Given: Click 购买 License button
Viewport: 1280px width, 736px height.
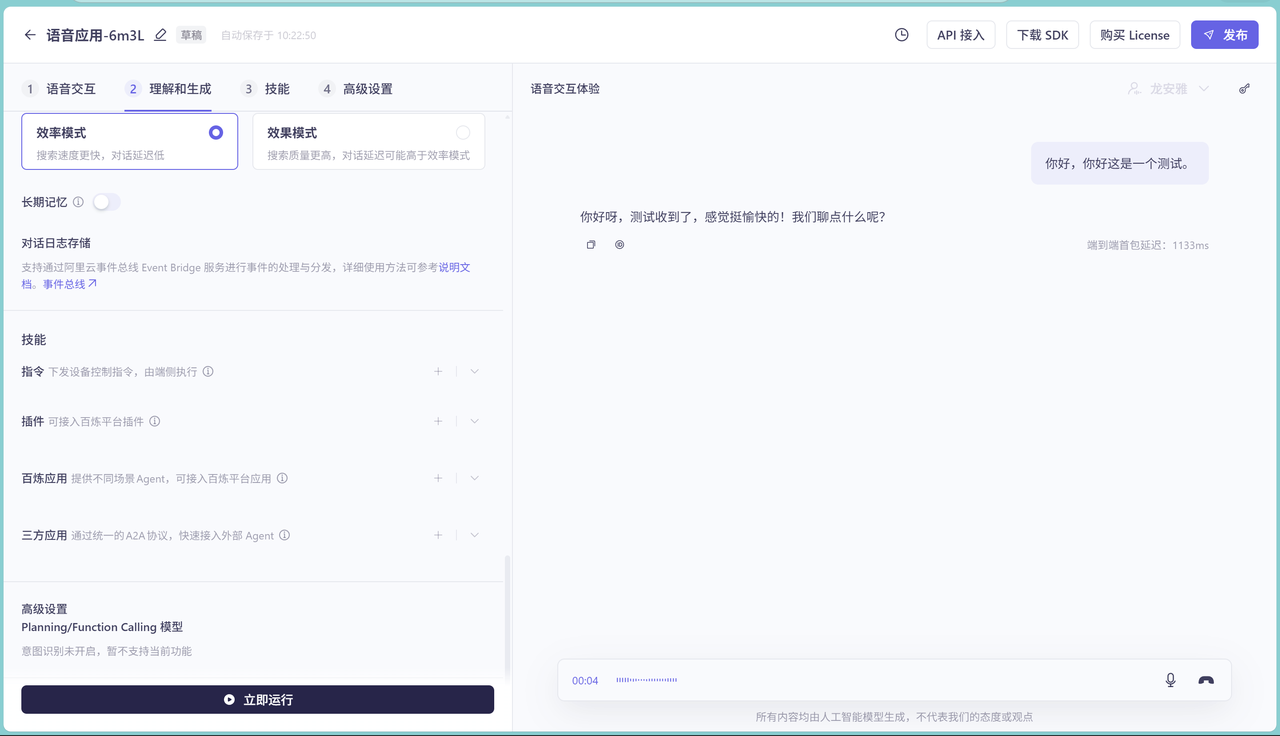Looking at the screenshot, I should click(1135, 35).
